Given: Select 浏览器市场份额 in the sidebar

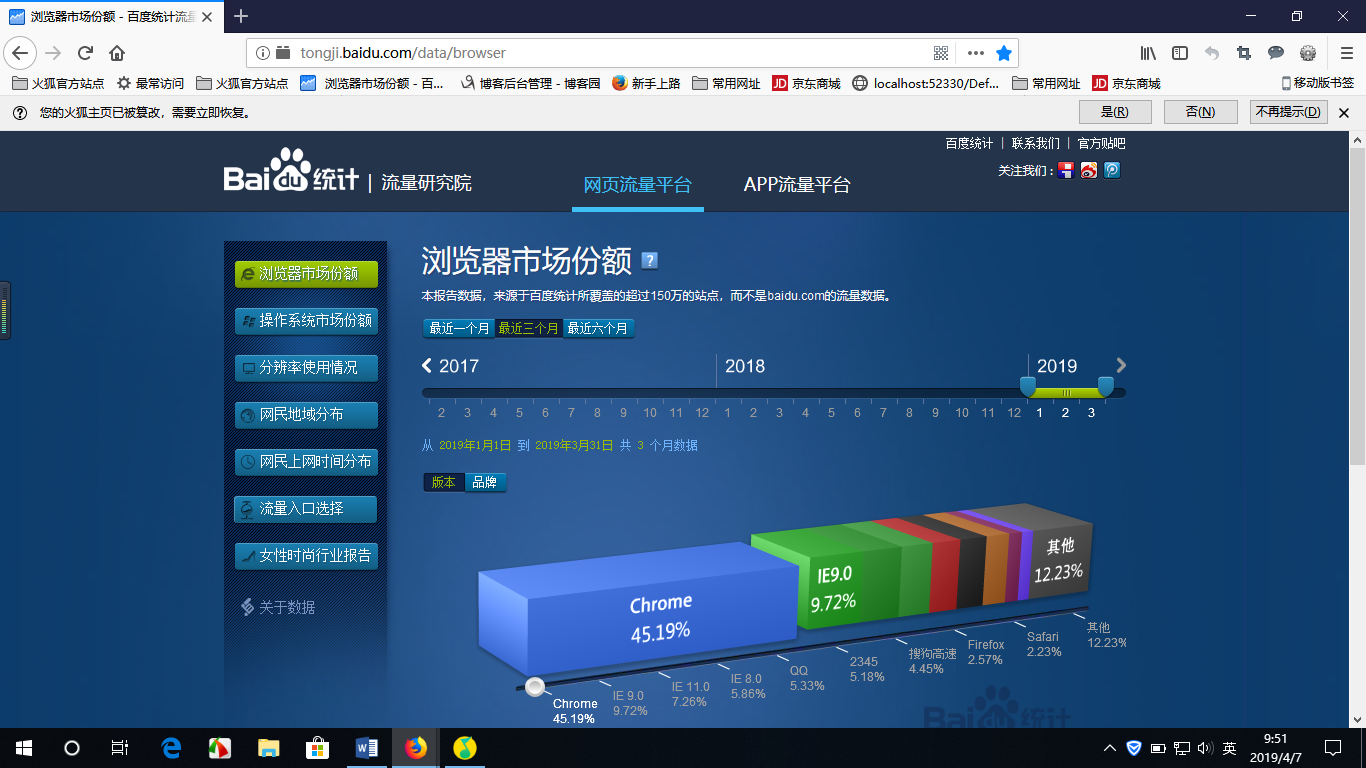Looking at the screenshot, I should coord(306,274).
